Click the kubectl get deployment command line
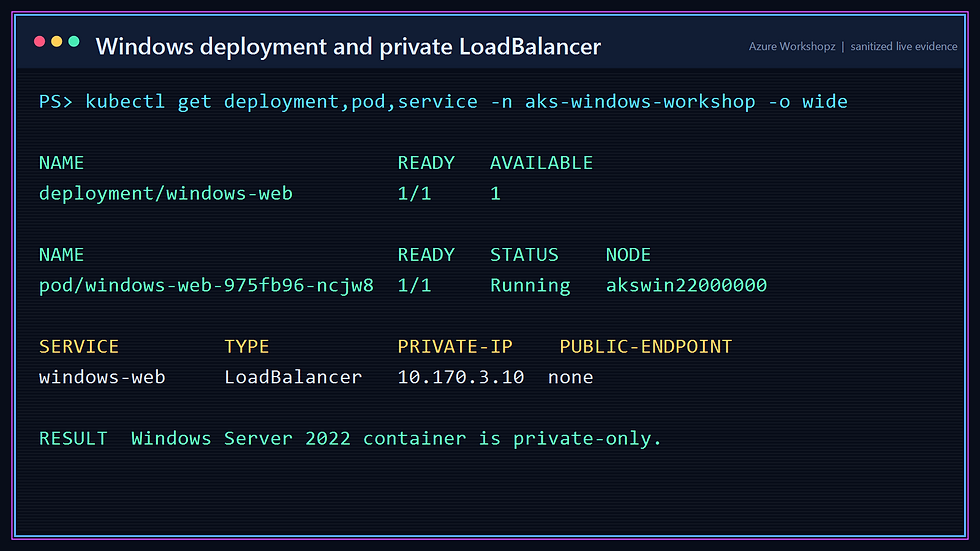Image resolution: width=980 pixels, height=551 pixels. pyautogui.click(x=443, y=102)
